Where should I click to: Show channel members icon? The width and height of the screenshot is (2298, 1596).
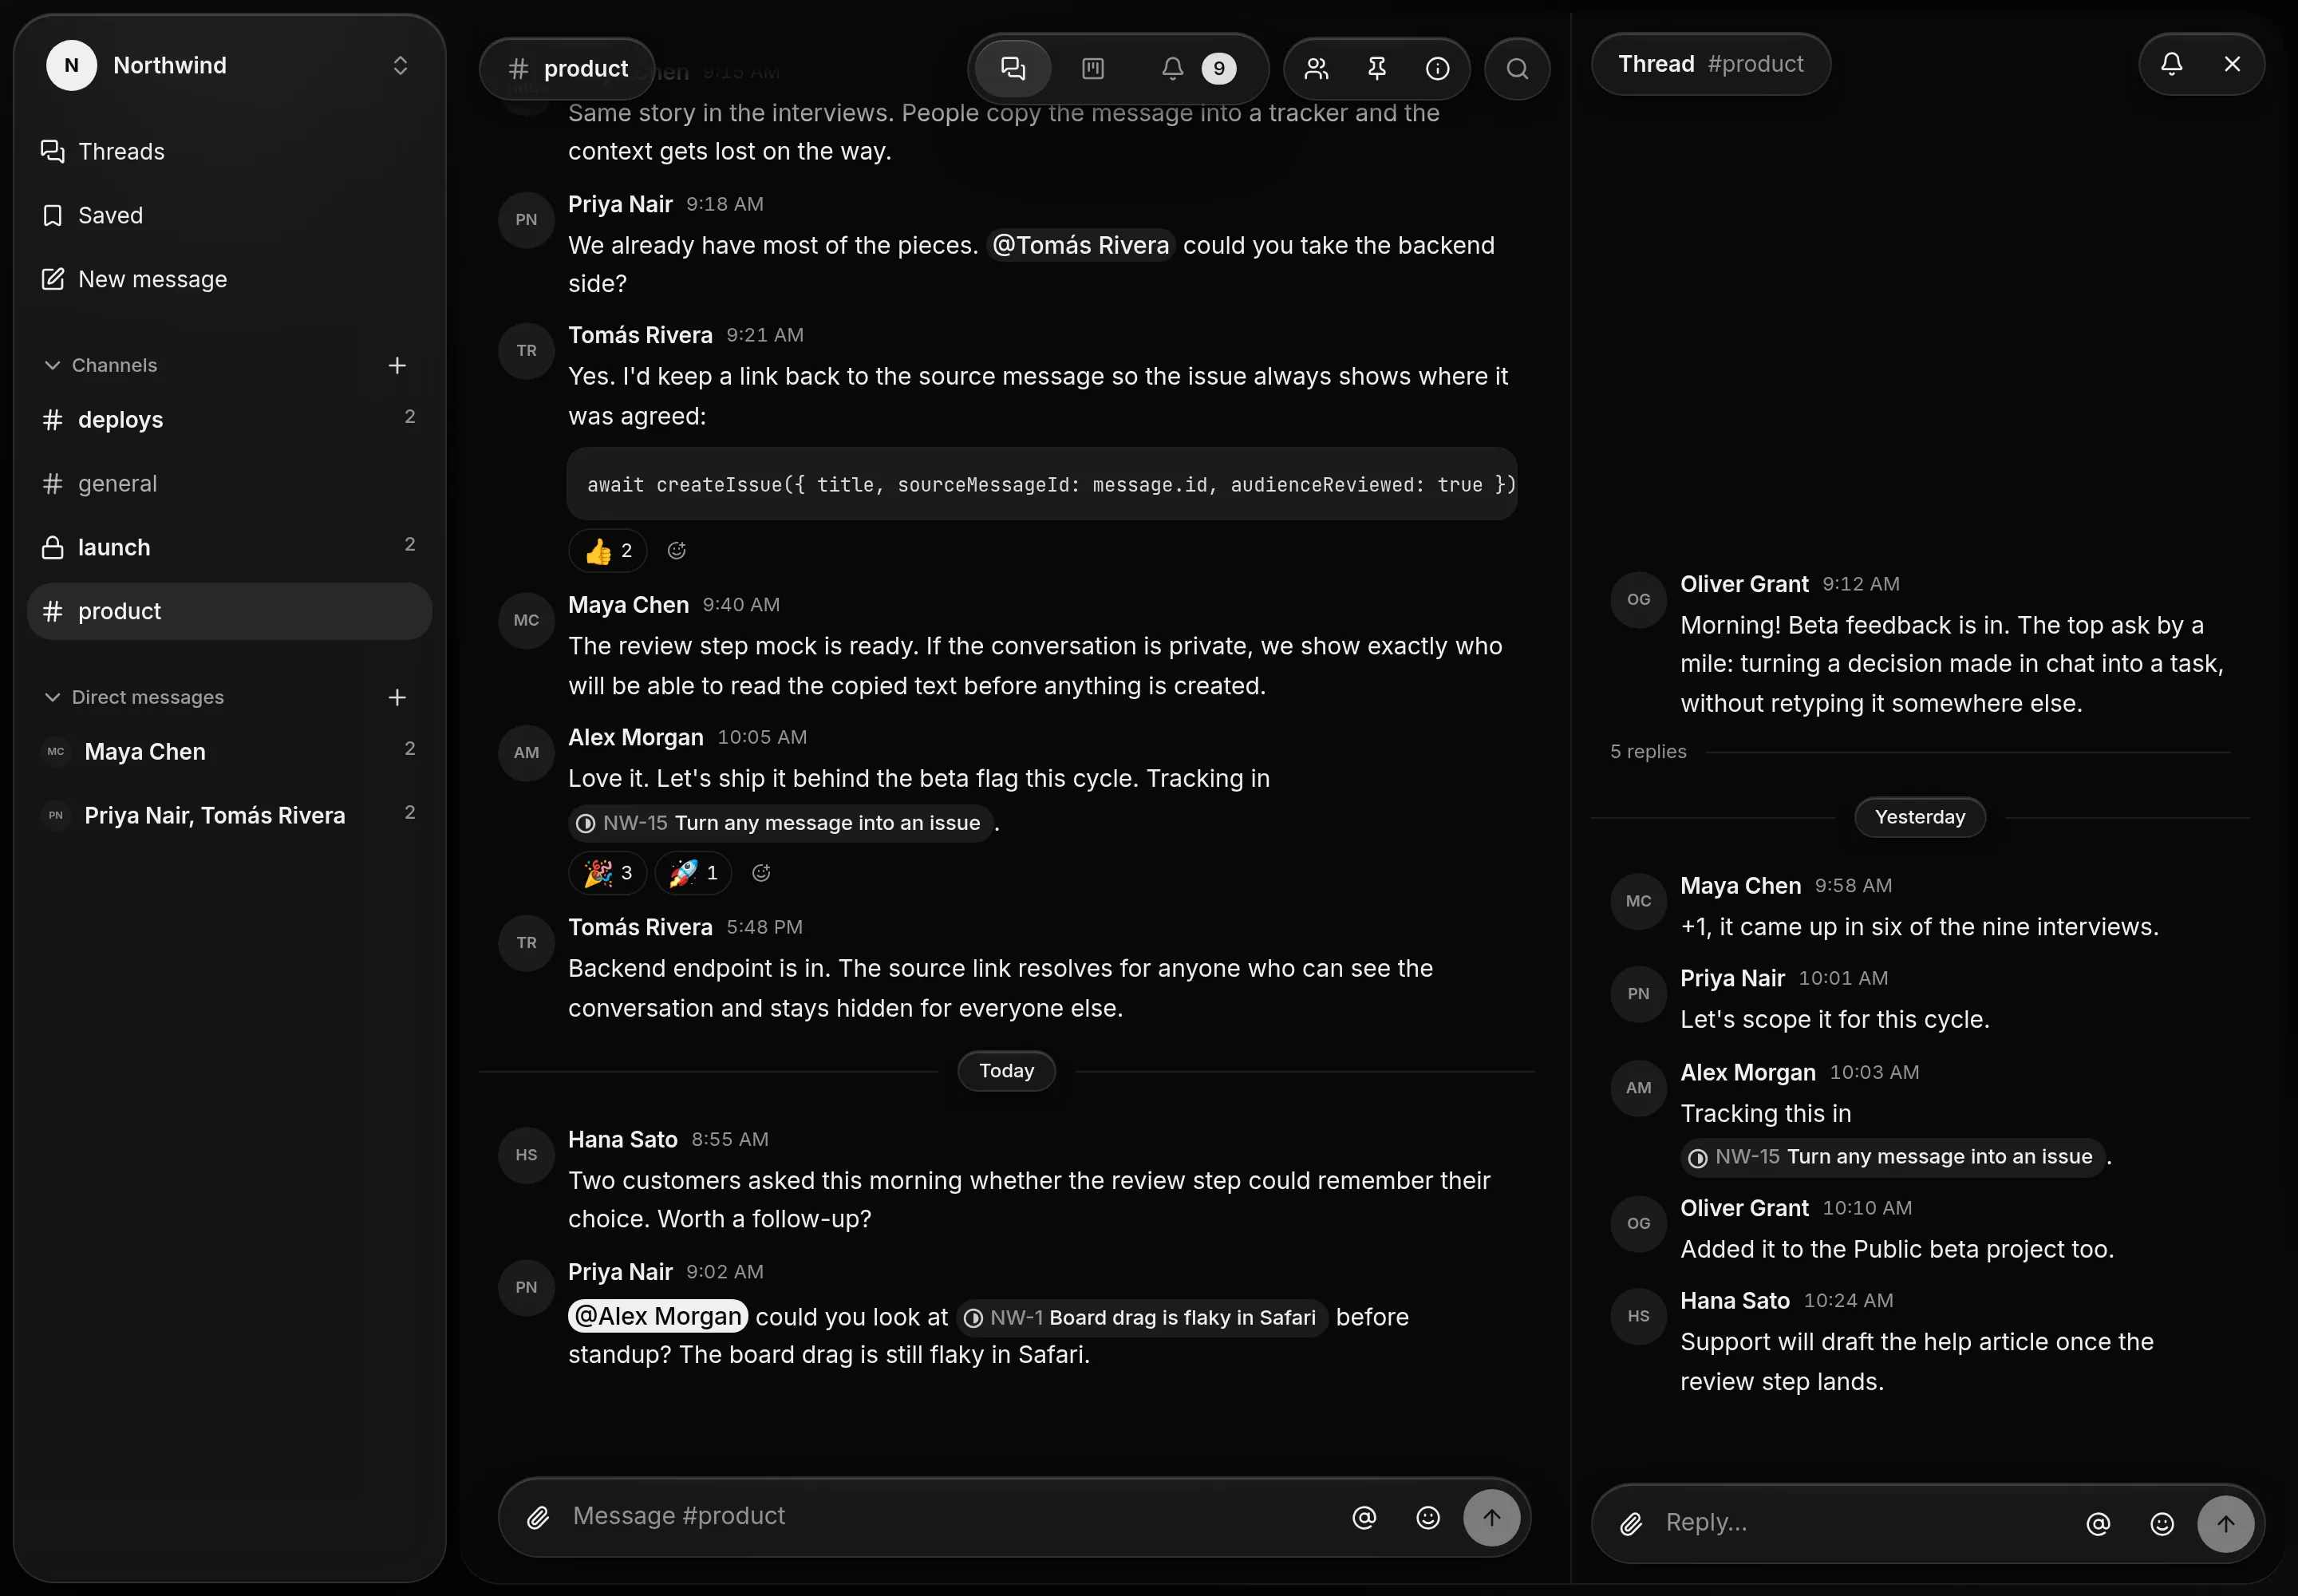1317,68
